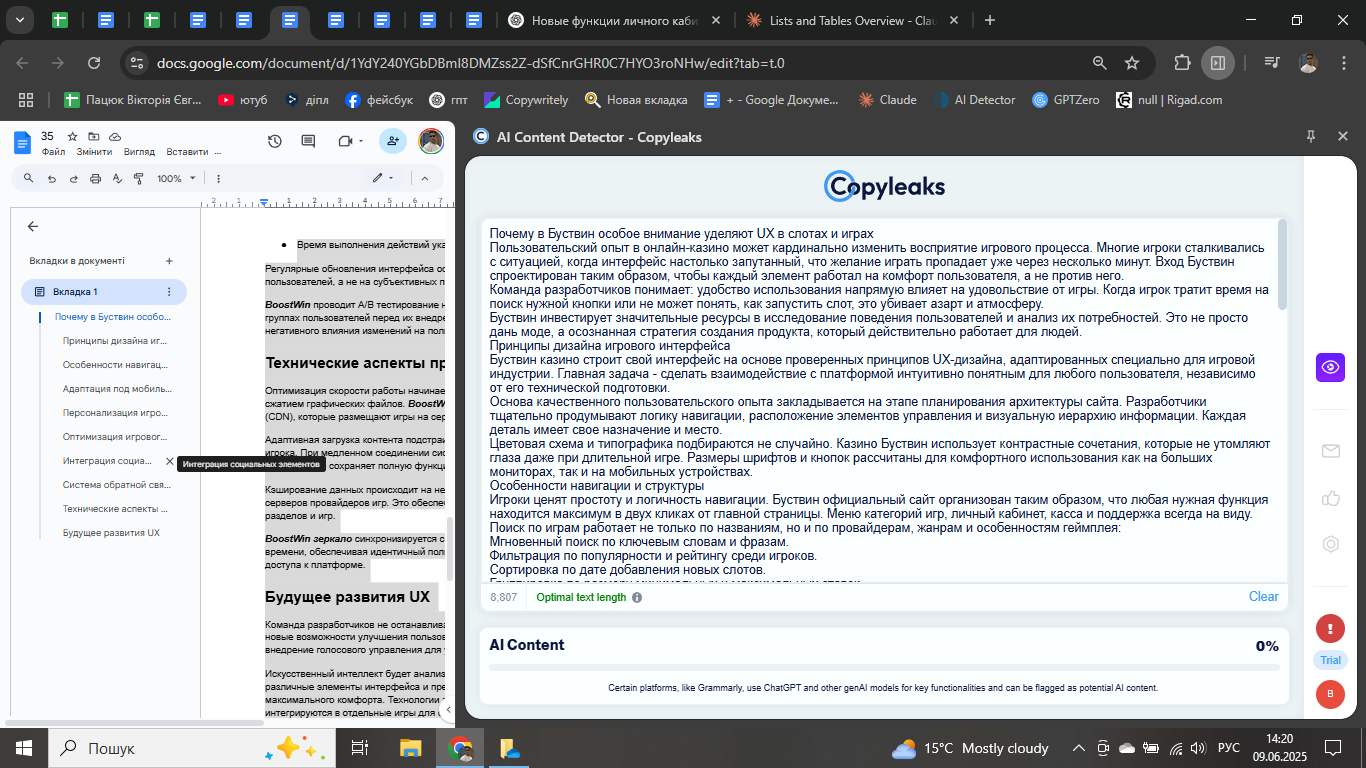Open the Вигляд menu
1366x768 pixels.
[x=139, y=152]
